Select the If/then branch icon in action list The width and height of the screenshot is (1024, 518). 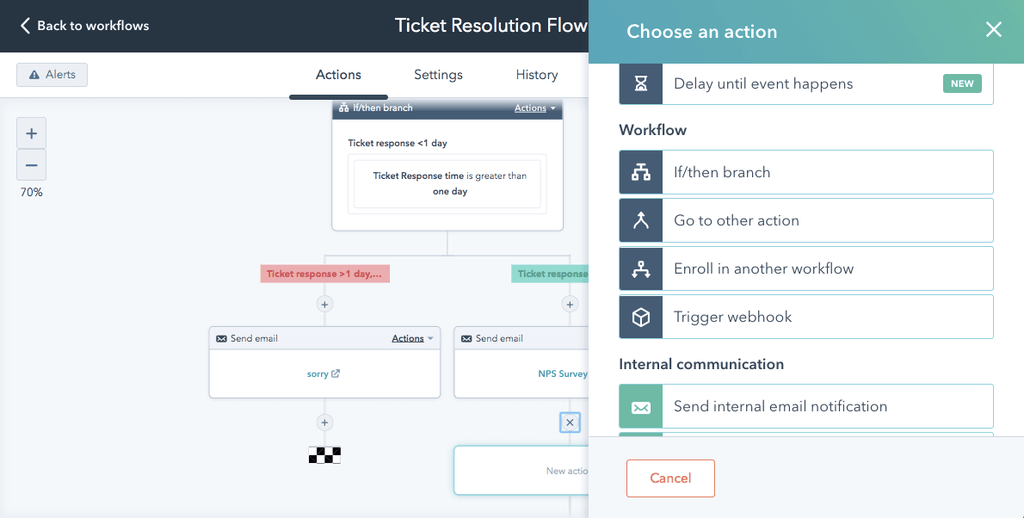pyautogui.click(x=641, y=172)
